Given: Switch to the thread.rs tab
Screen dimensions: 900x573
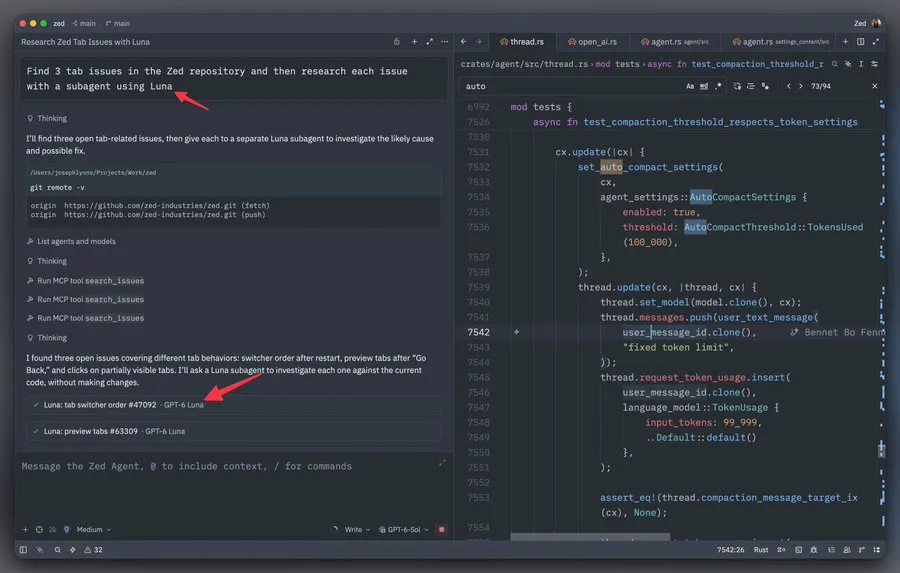Looking at the screenshot, I should coord(522,42).
